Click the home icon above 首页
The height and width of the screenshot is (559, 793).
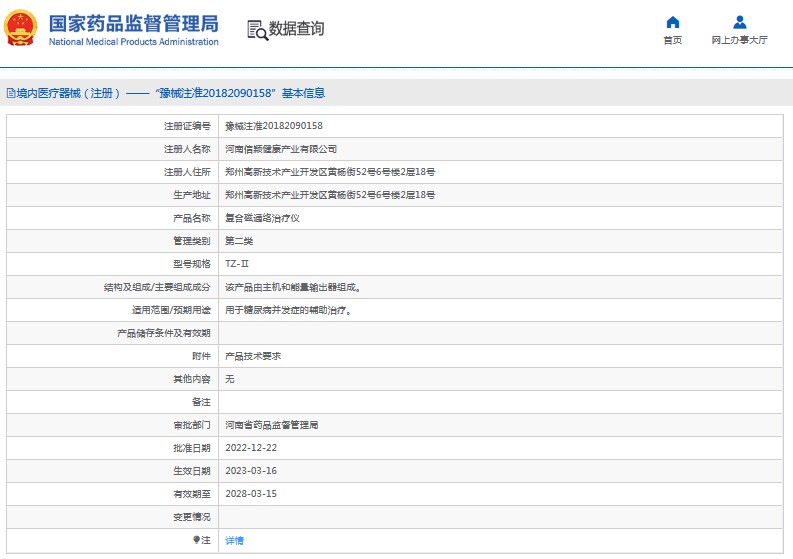673,22
